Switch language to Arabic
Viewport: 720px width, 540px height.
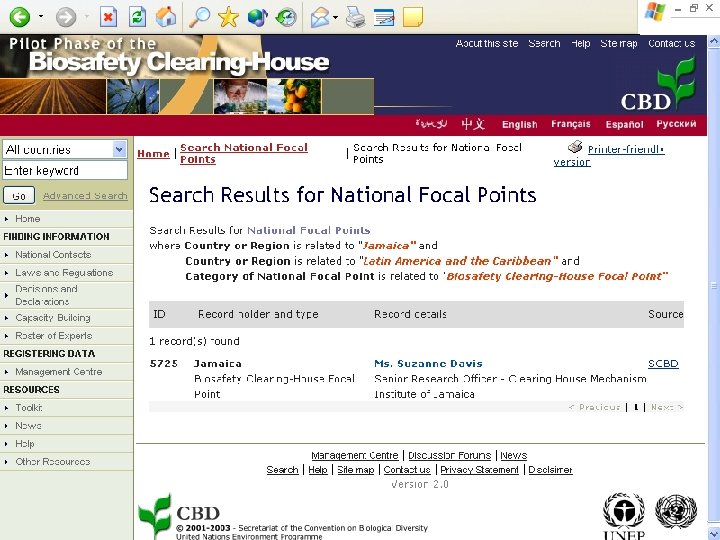coord(431,124)
